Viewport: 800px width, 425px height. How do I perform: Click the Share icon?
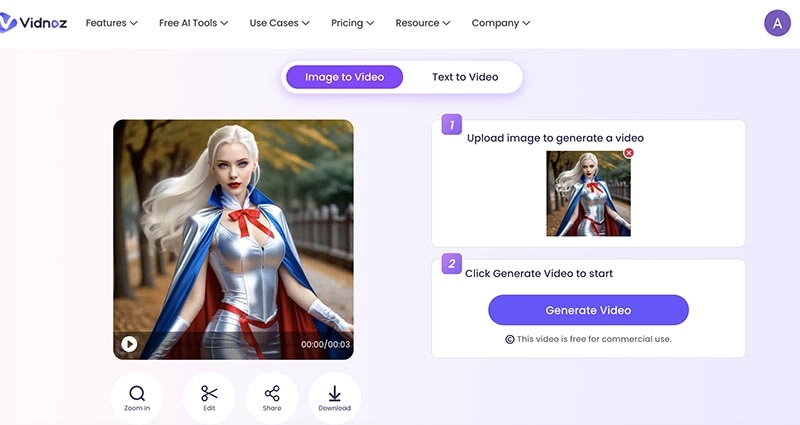point(272,393)
